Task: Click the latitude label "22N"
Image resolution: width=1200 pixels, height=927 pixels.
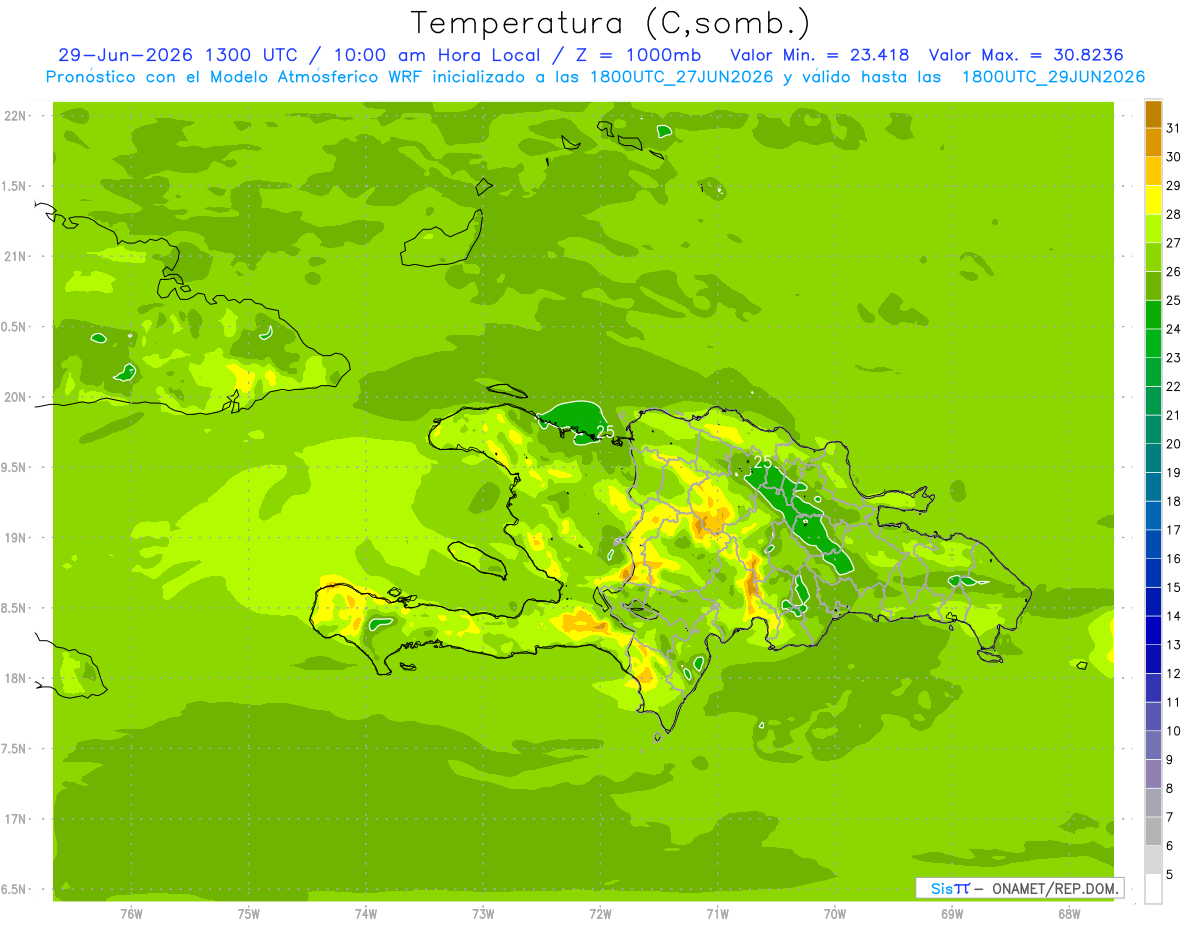Action: pos(15,116)
